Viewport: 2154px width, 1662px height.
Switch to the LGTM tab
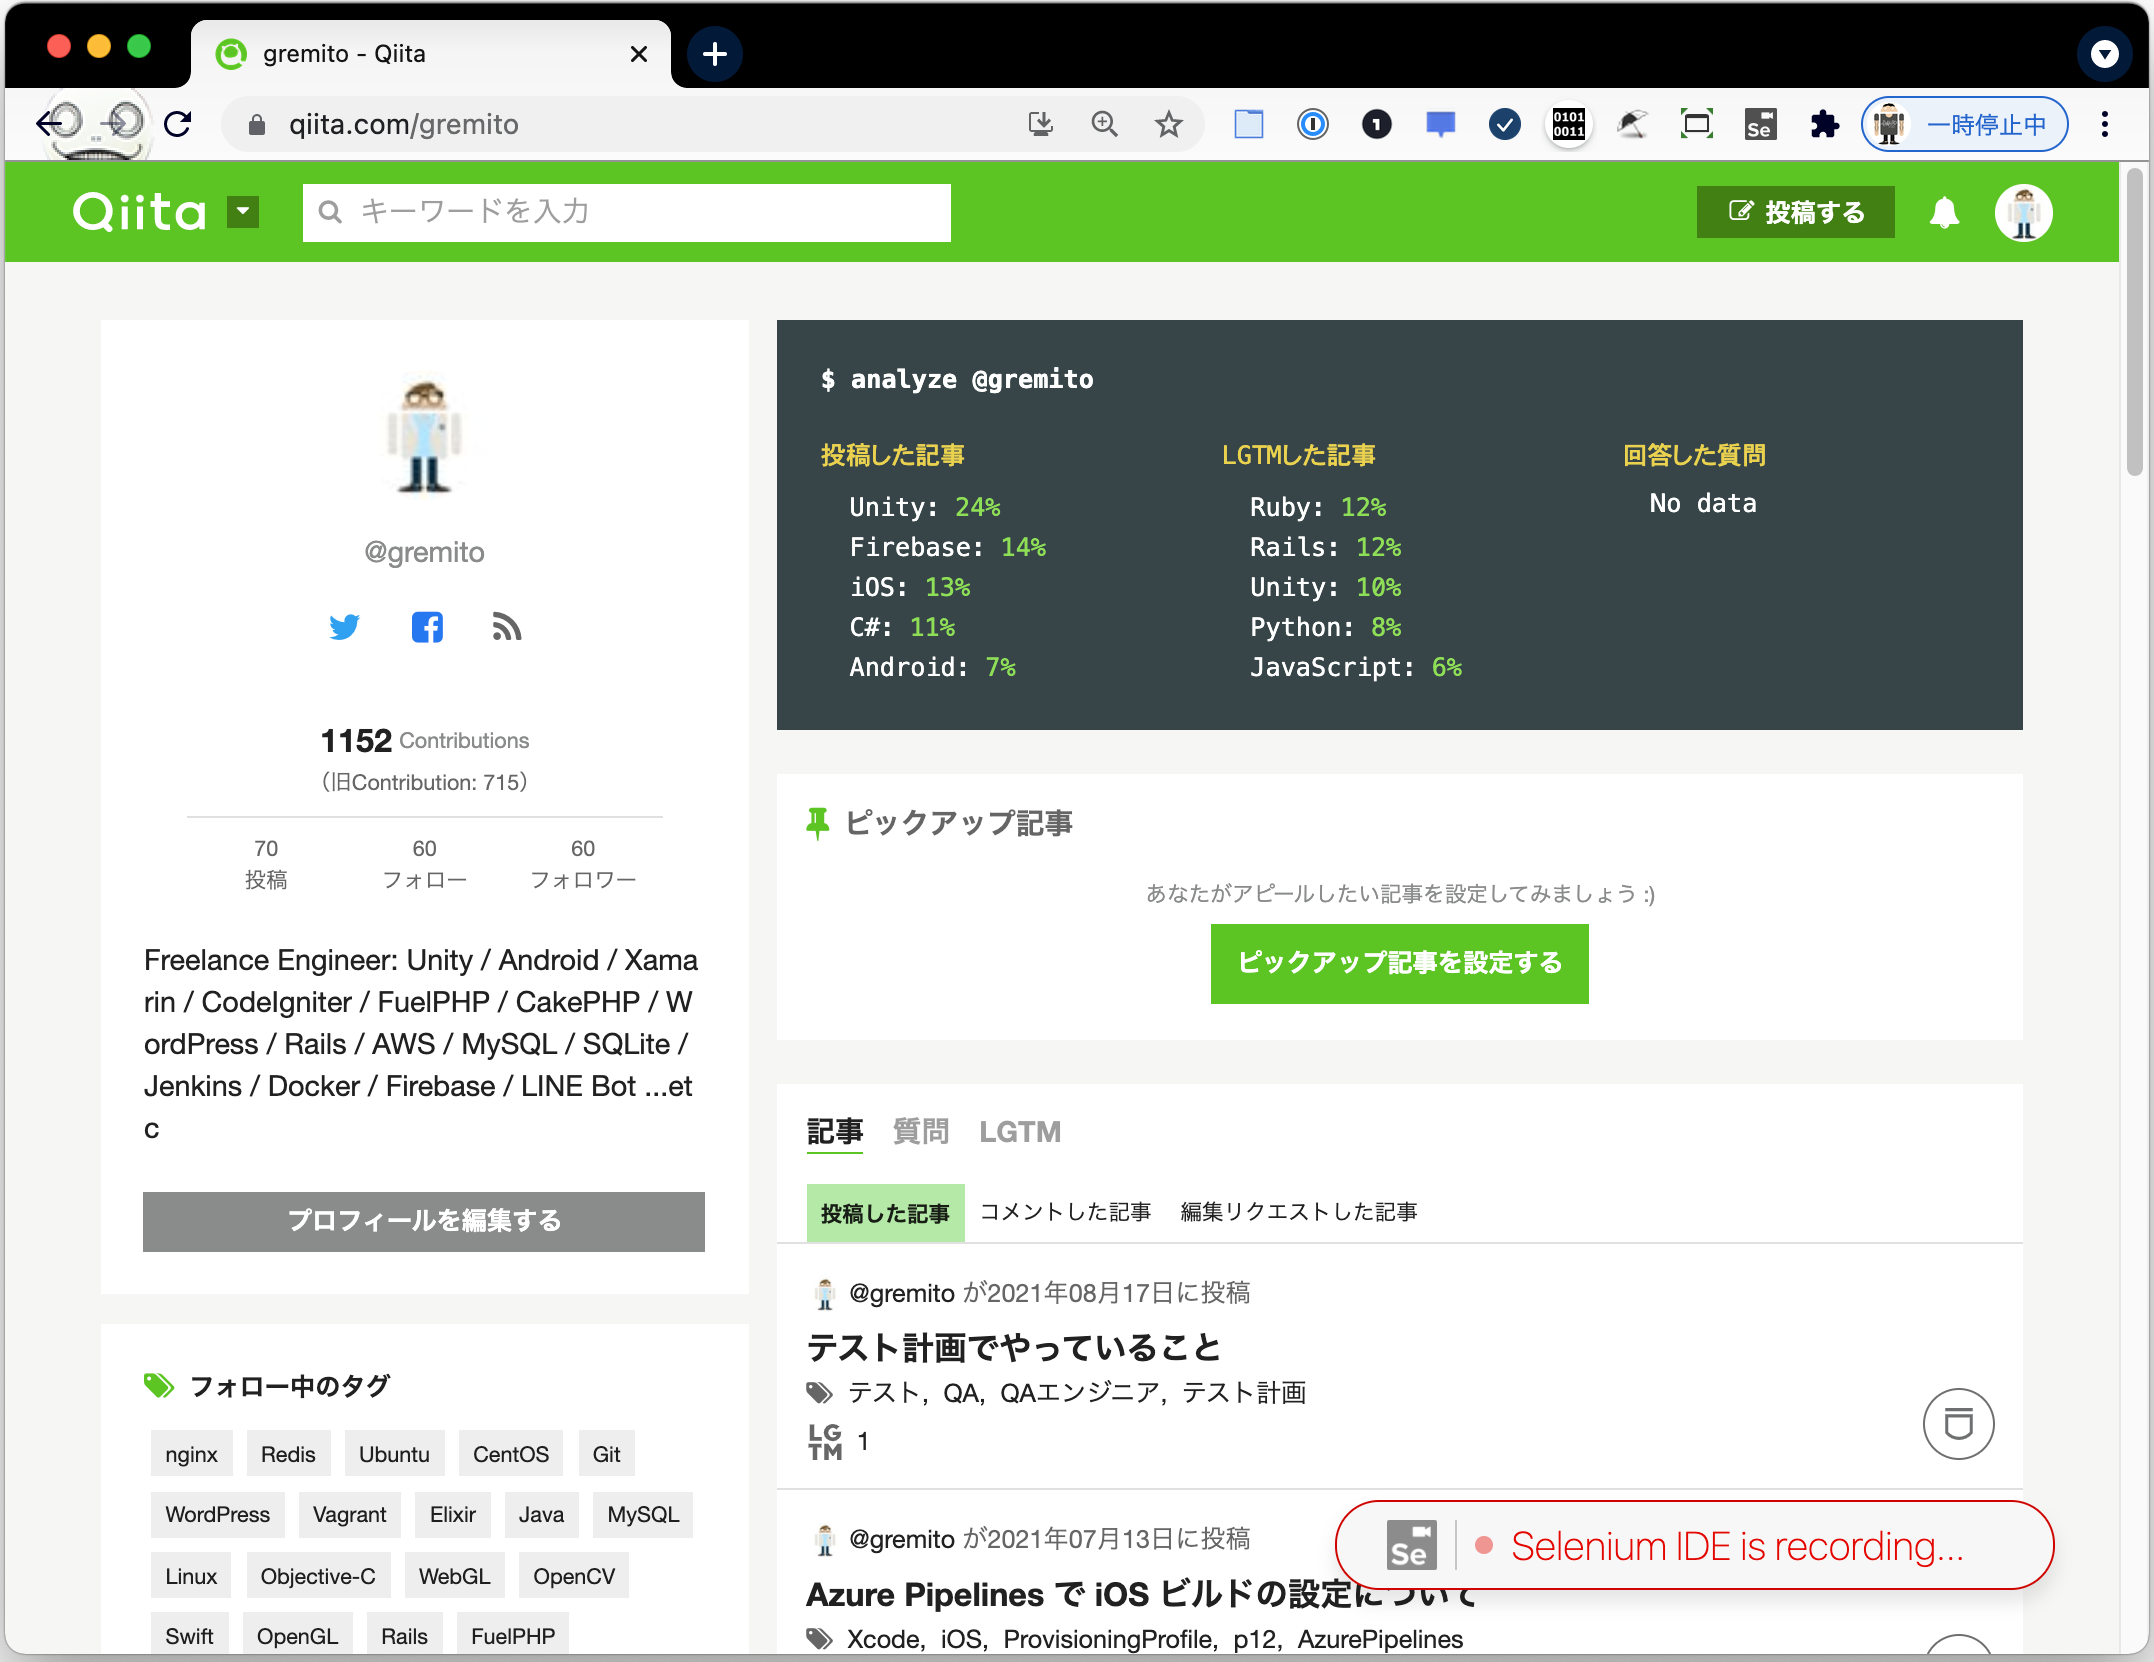[1020, 1131]
